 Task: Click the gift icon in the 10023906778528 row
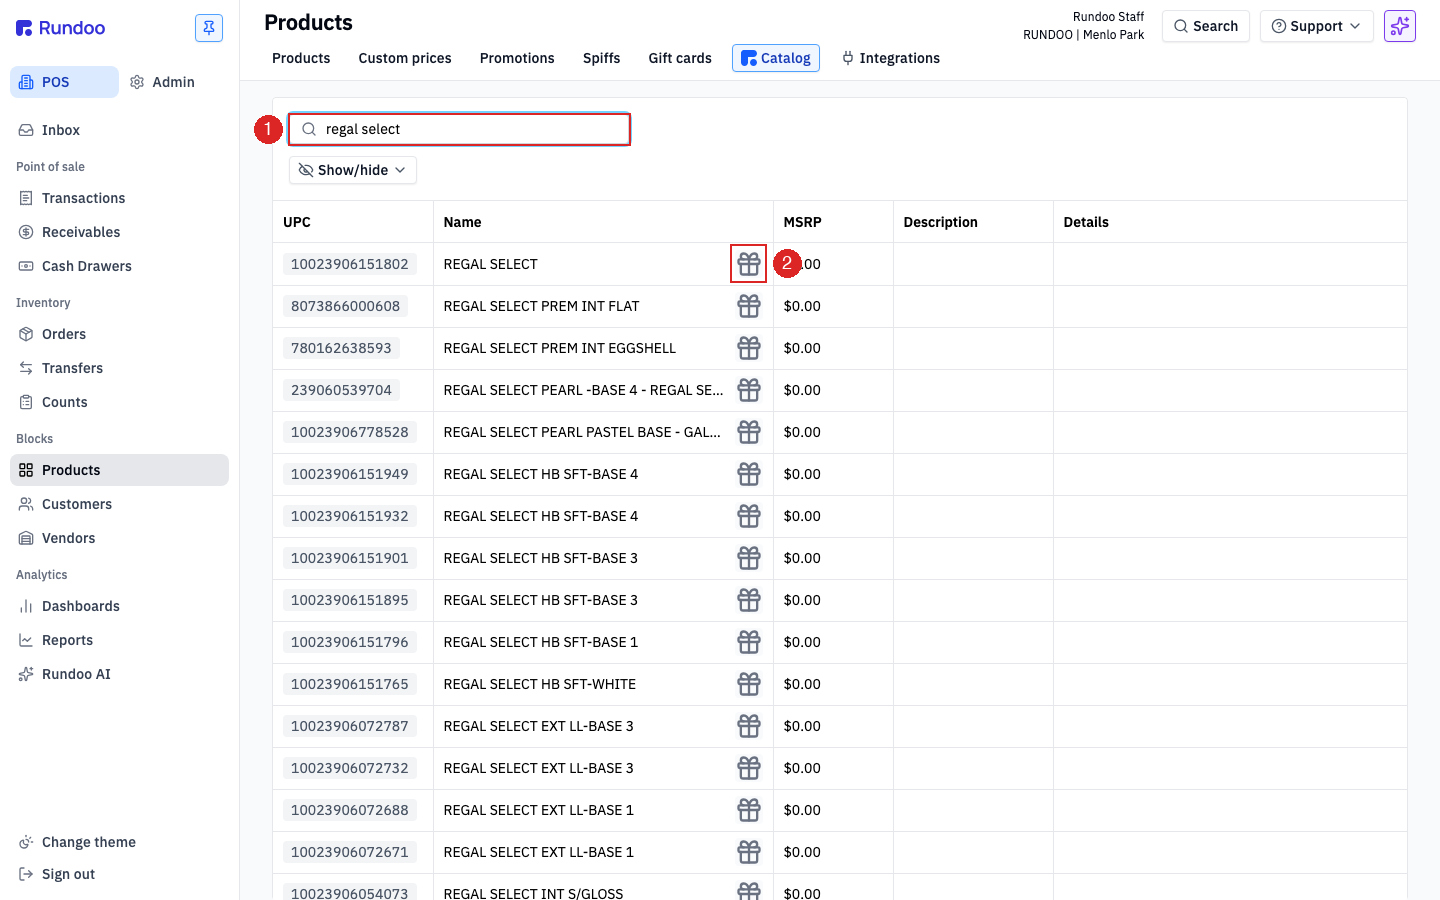point(749,432)
